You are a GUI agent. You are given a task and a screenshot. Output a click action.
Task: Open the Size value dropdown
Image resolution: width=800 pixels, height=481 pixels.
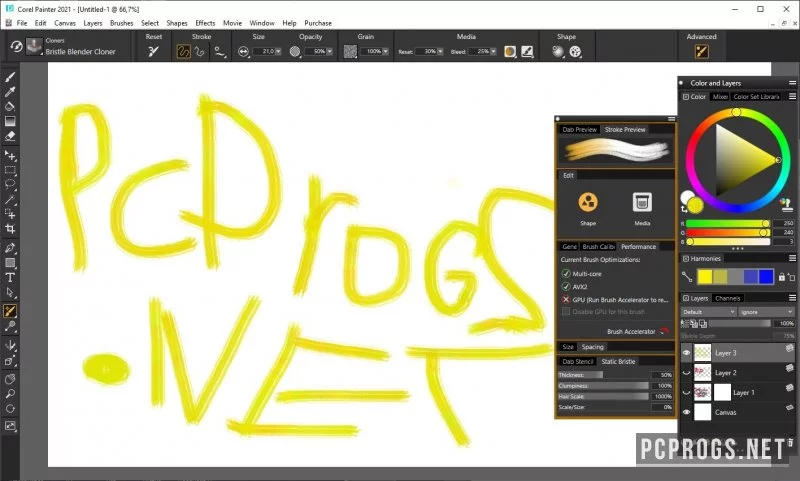point(278,52)
